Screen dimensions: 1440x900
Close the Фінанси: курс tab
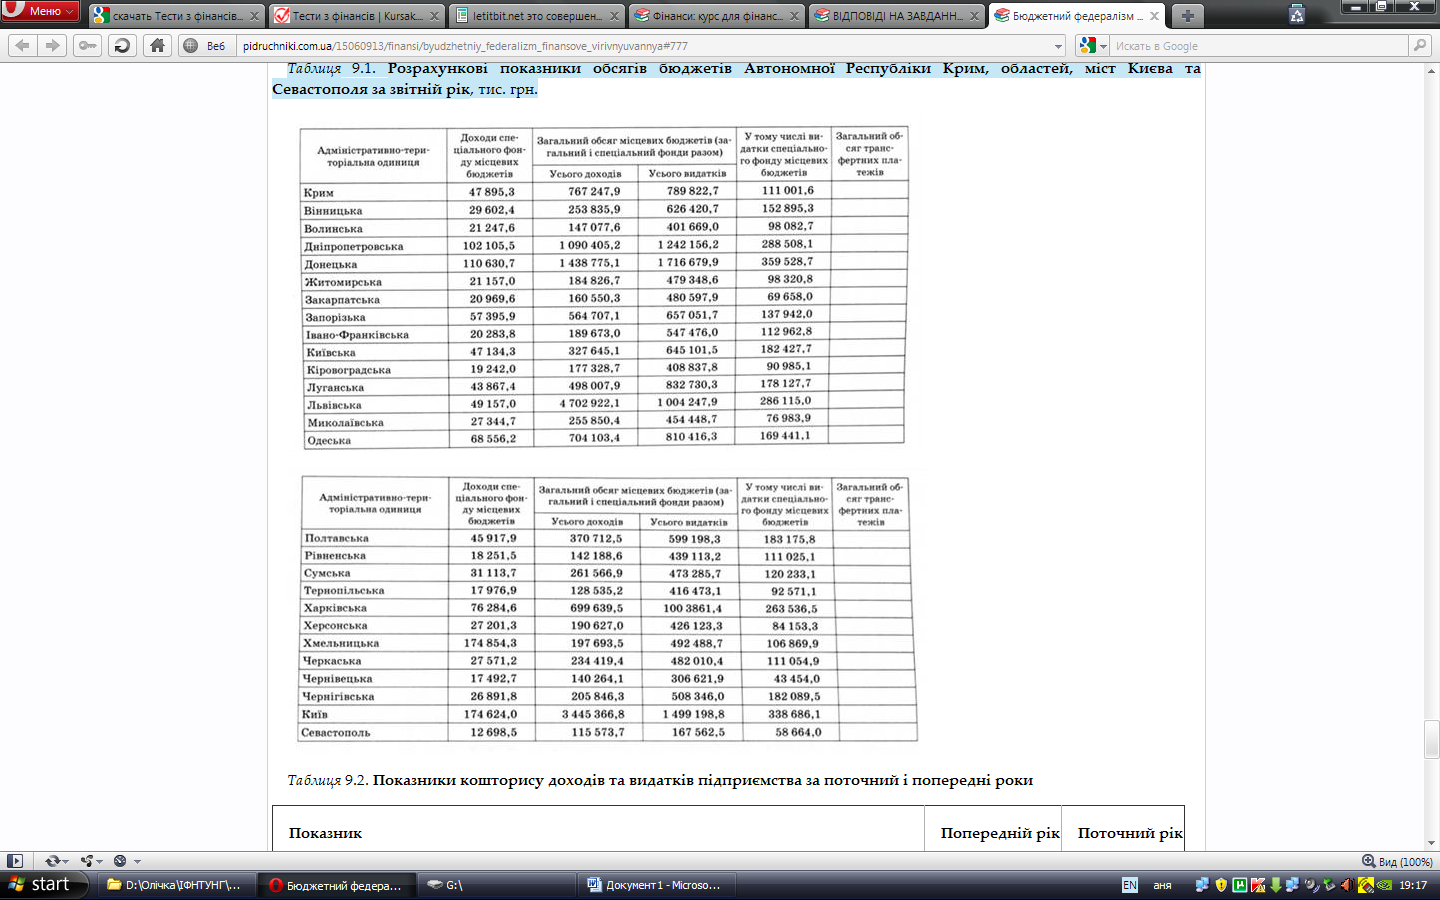[794, 16]
